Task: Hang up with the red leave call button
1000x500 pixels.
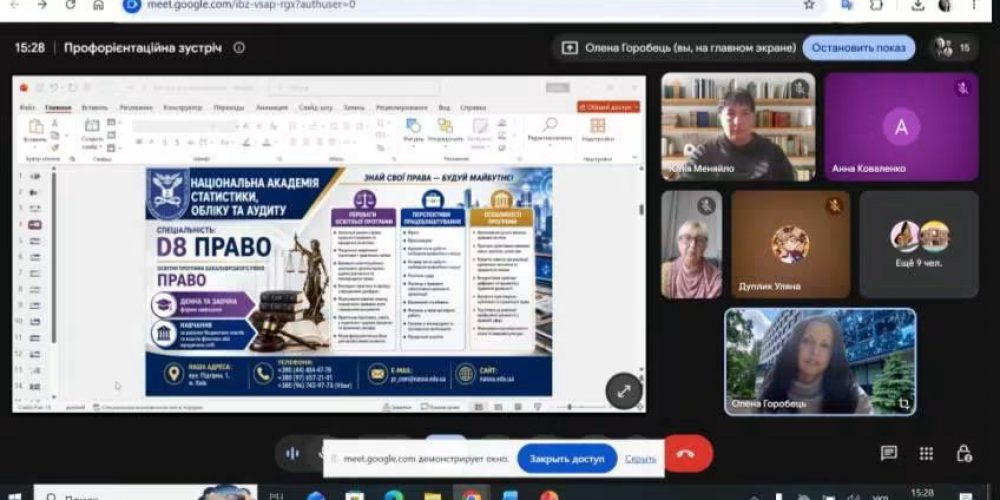Action: click(686, 454)
